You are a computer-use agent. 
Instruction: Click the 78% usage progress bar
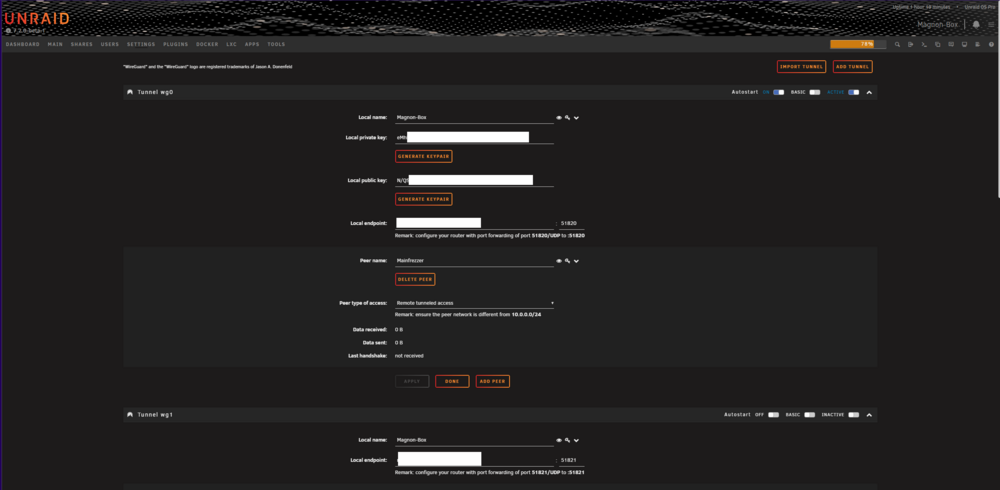click(x=858, y=44)
